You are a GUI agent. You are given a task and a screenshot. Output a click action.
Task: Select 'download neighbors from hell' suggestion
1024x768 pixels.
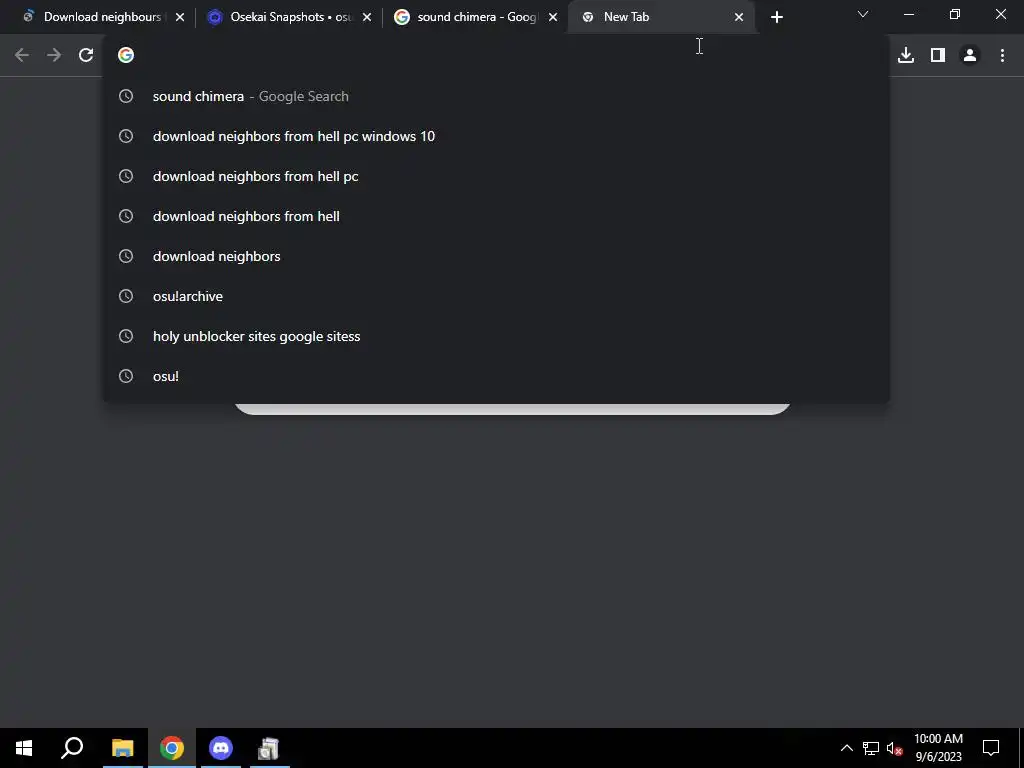tap(496, 216)
